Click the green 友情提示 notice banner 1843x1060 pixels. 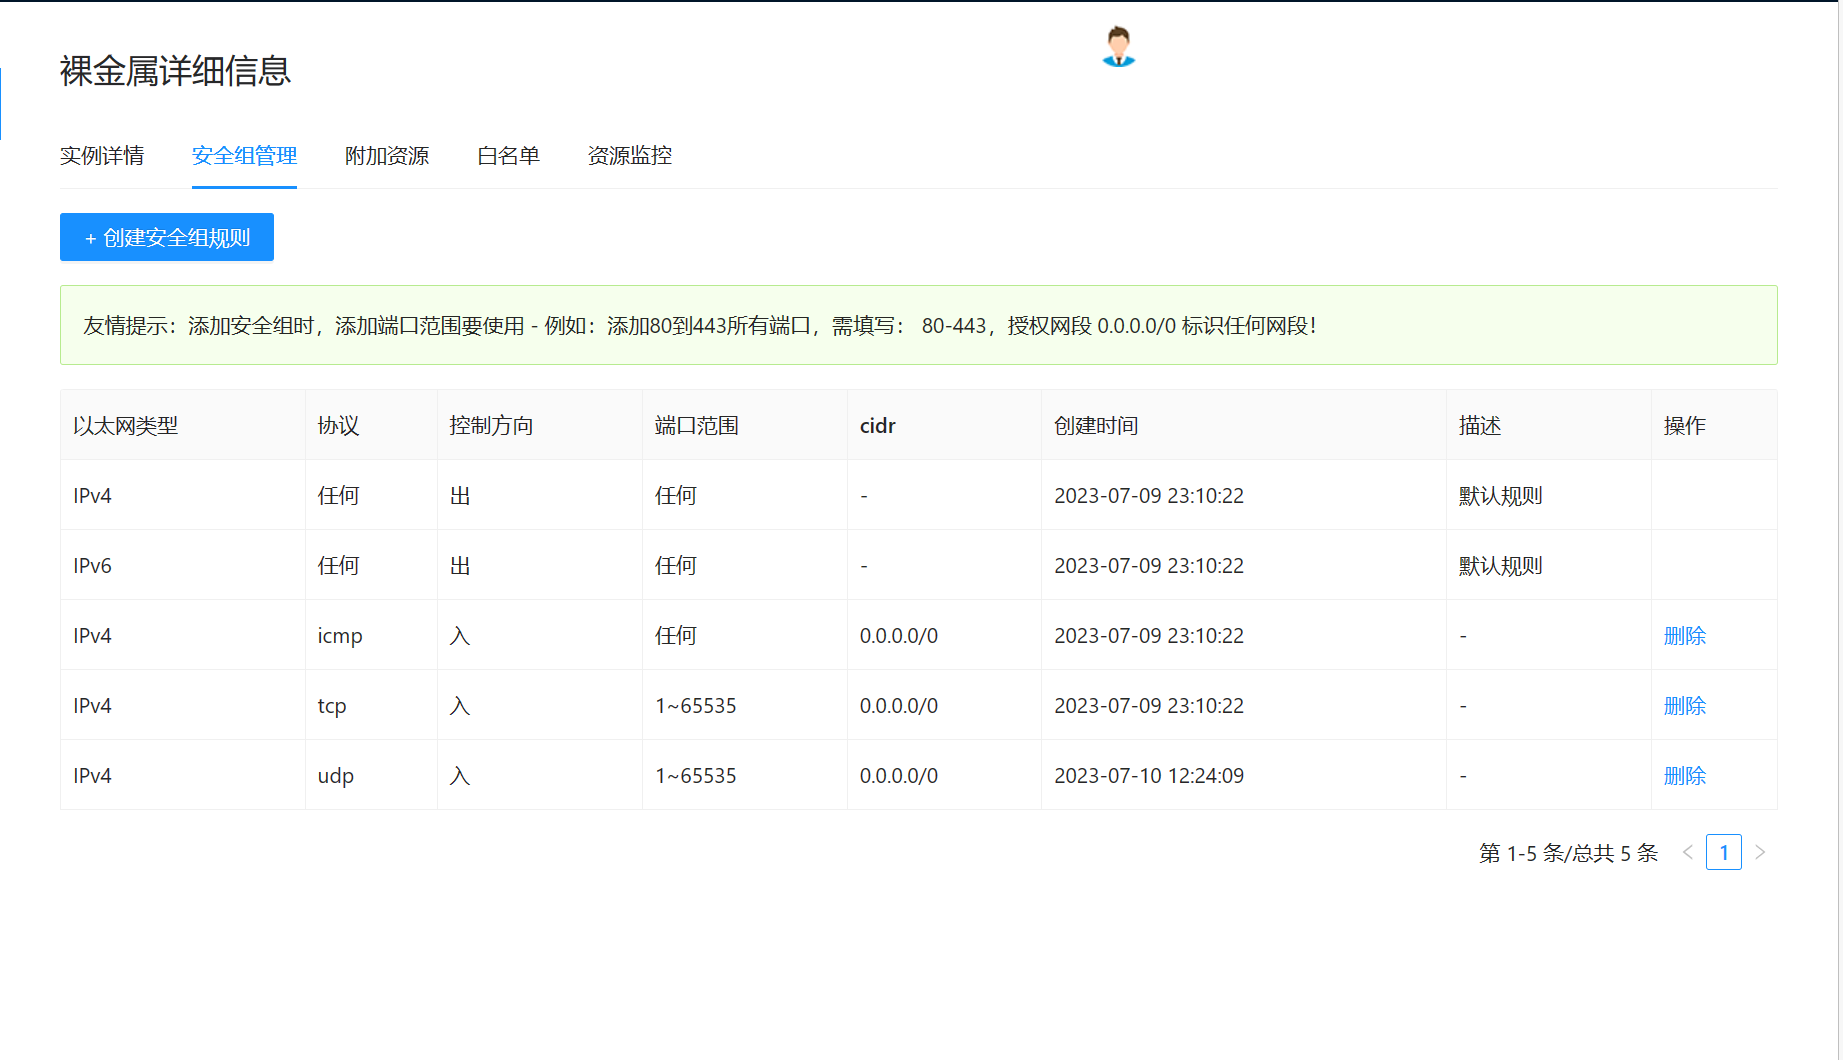click(x=918, y=326)
